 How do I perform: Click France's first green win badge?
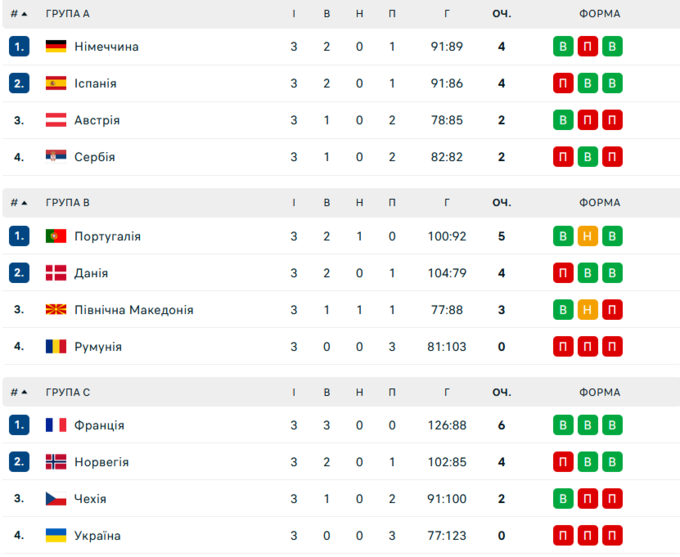564,426
